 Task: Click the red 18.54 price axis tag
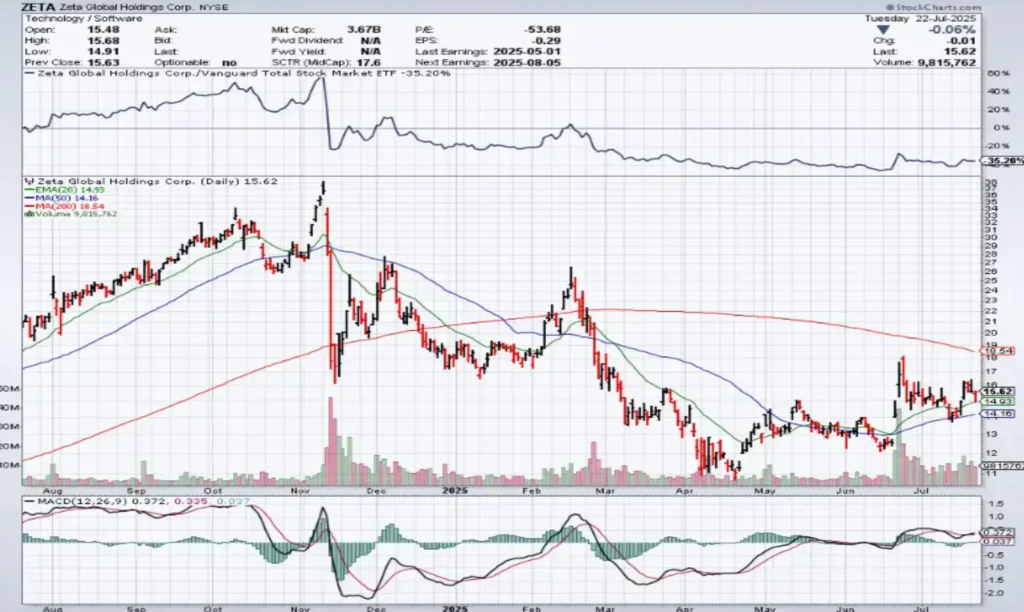click(999, 351)
